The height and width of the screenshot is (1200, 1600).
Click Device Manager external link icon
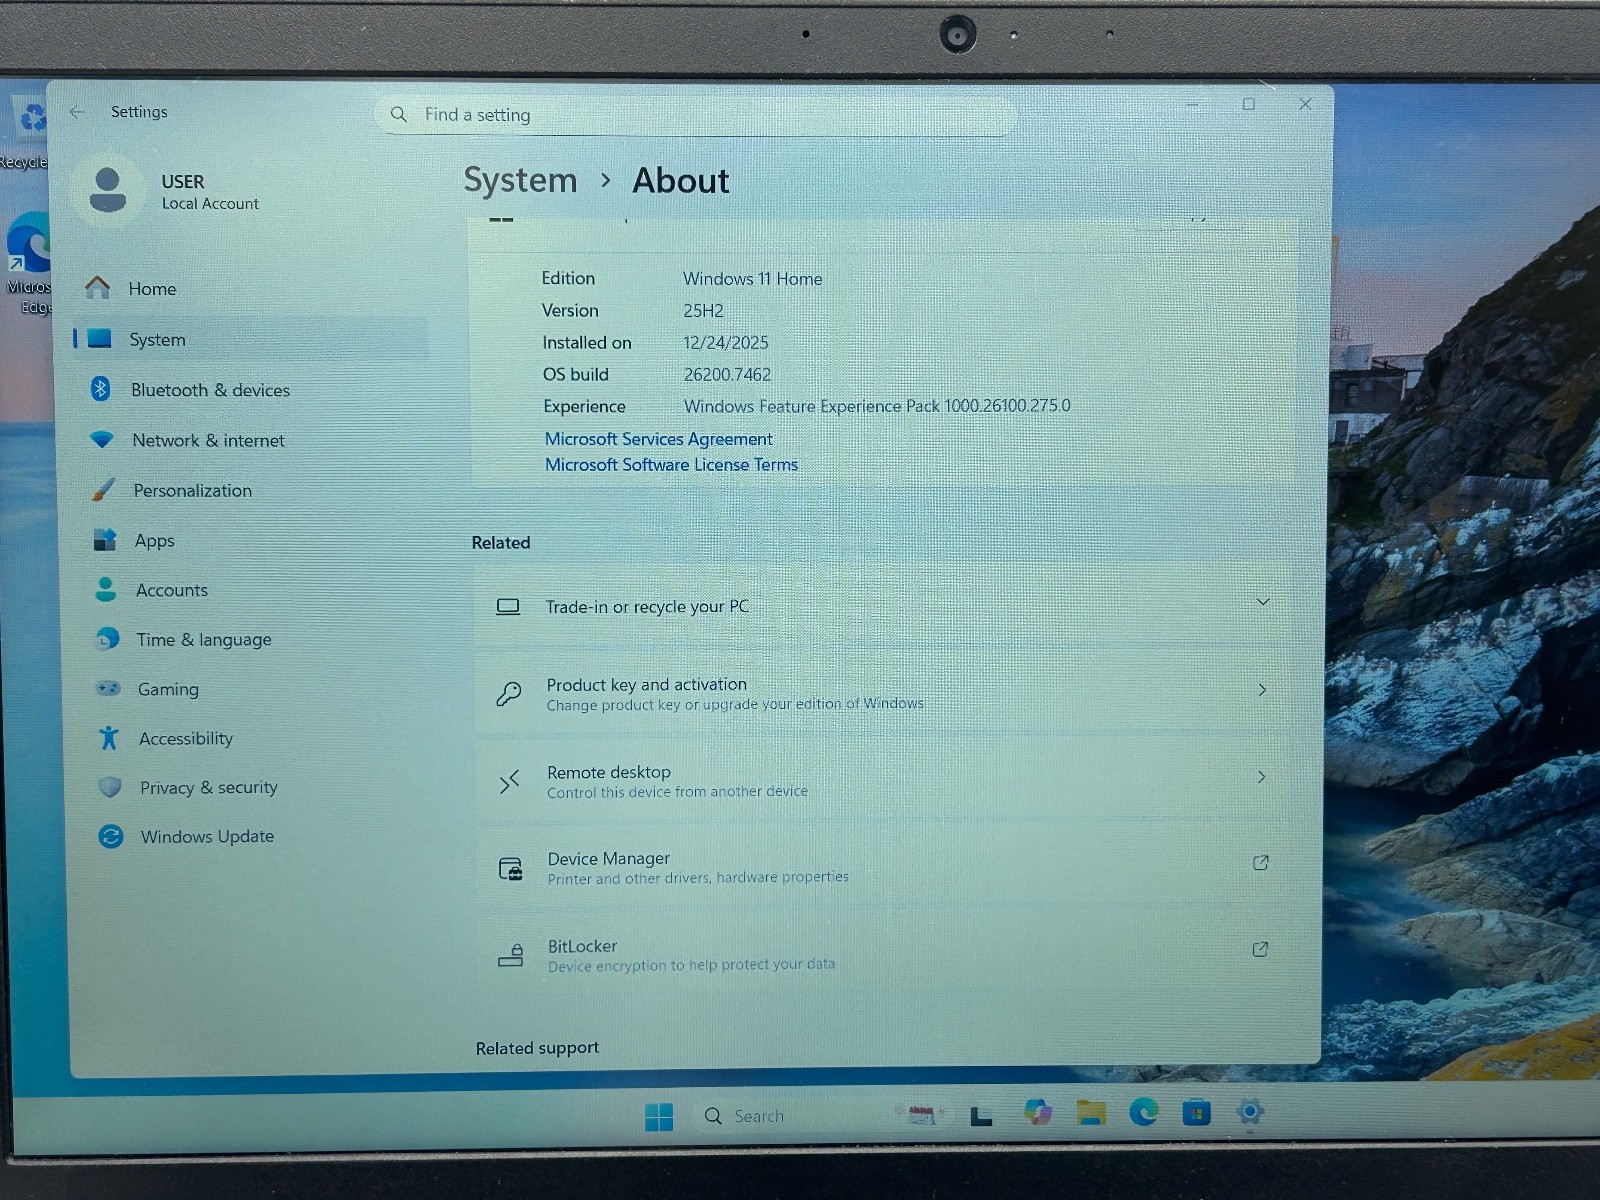(x=1260, y=863)
